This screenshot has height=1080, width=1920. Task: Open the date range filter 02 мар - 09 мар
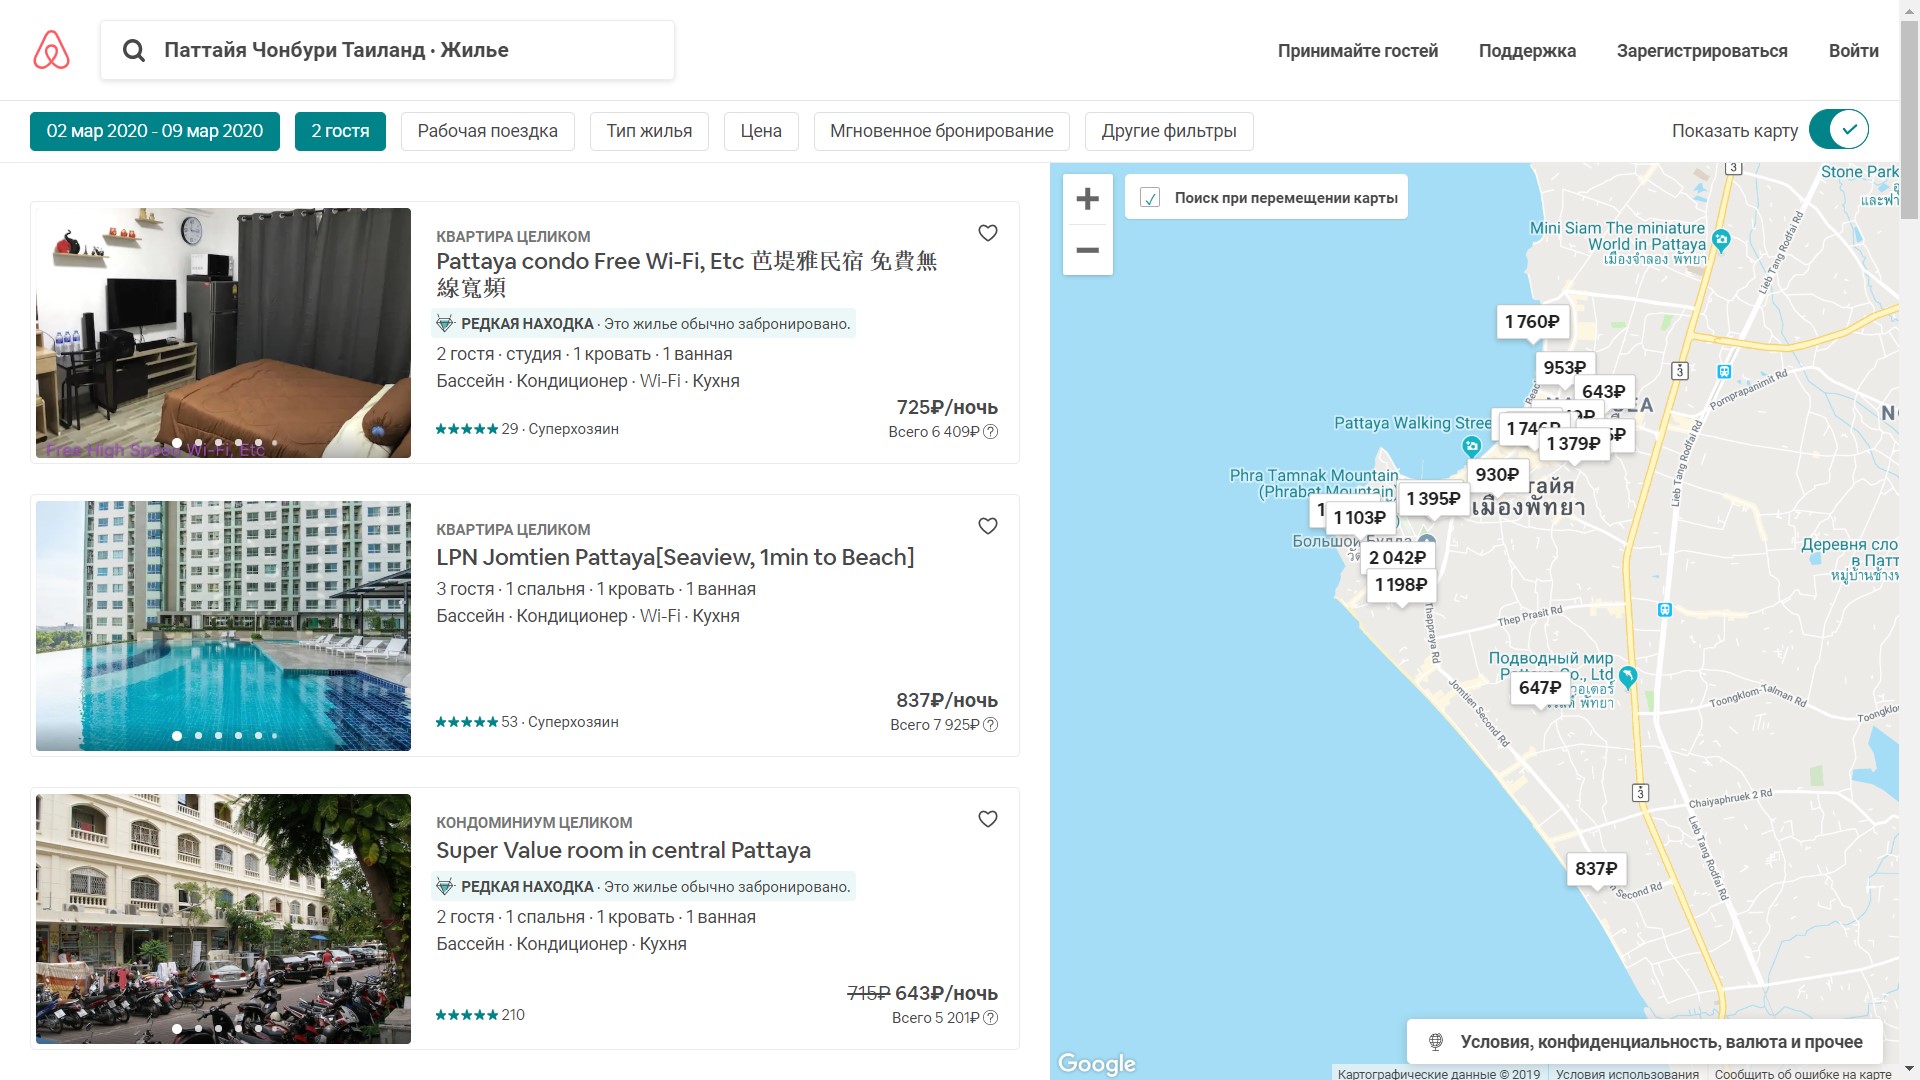tap(155, 131)
